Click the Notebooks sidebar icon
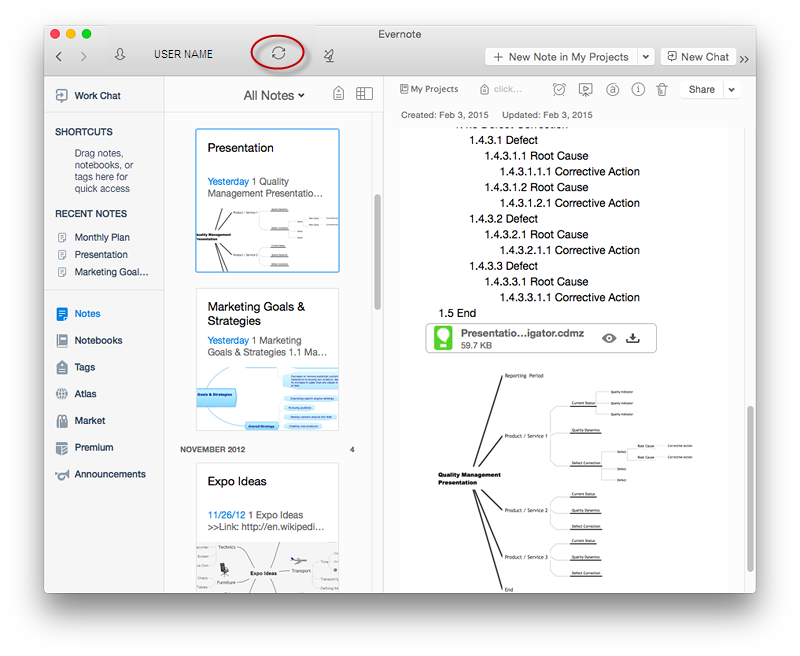This screenshot has height=656, width=800. tap(62, 341)
